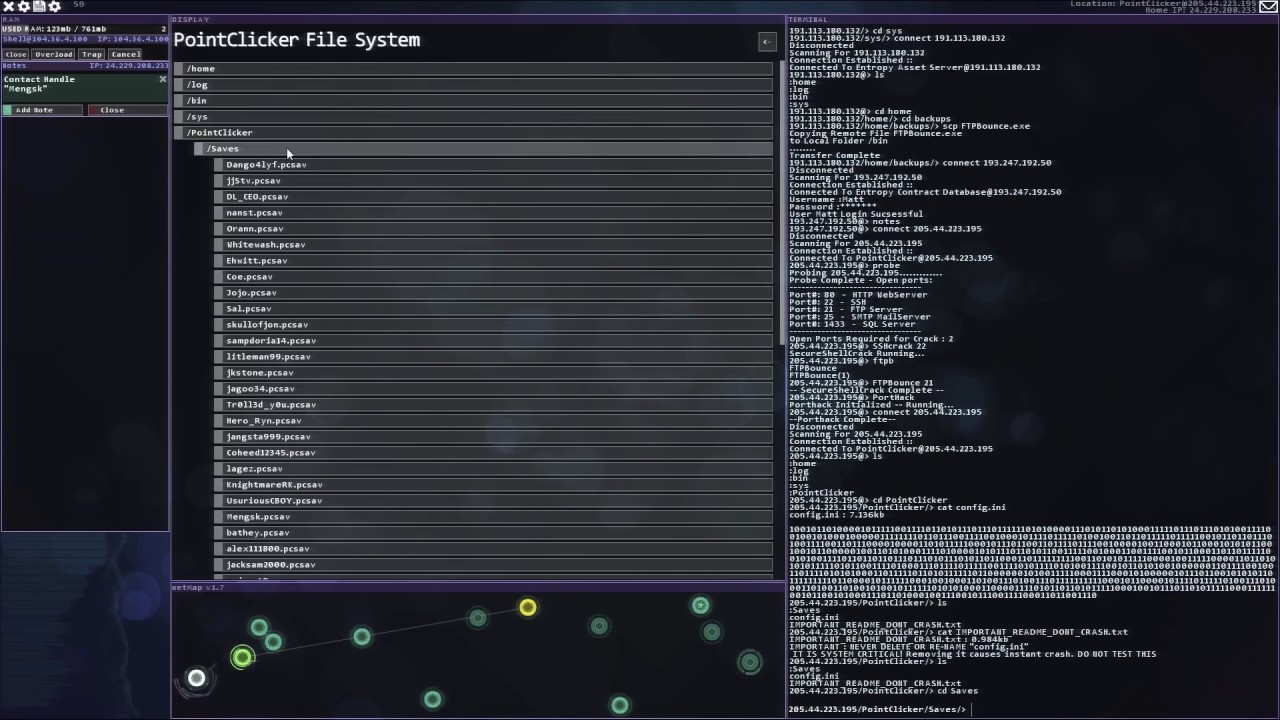Open file Coheed12345.pcsav
The image size is (1280, 720).
click(493, 453)
